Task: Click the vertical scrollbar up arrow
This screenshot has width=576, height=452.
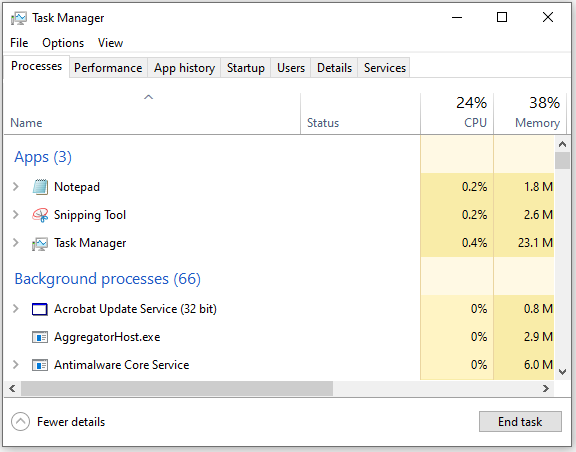Action: (562, 144)
